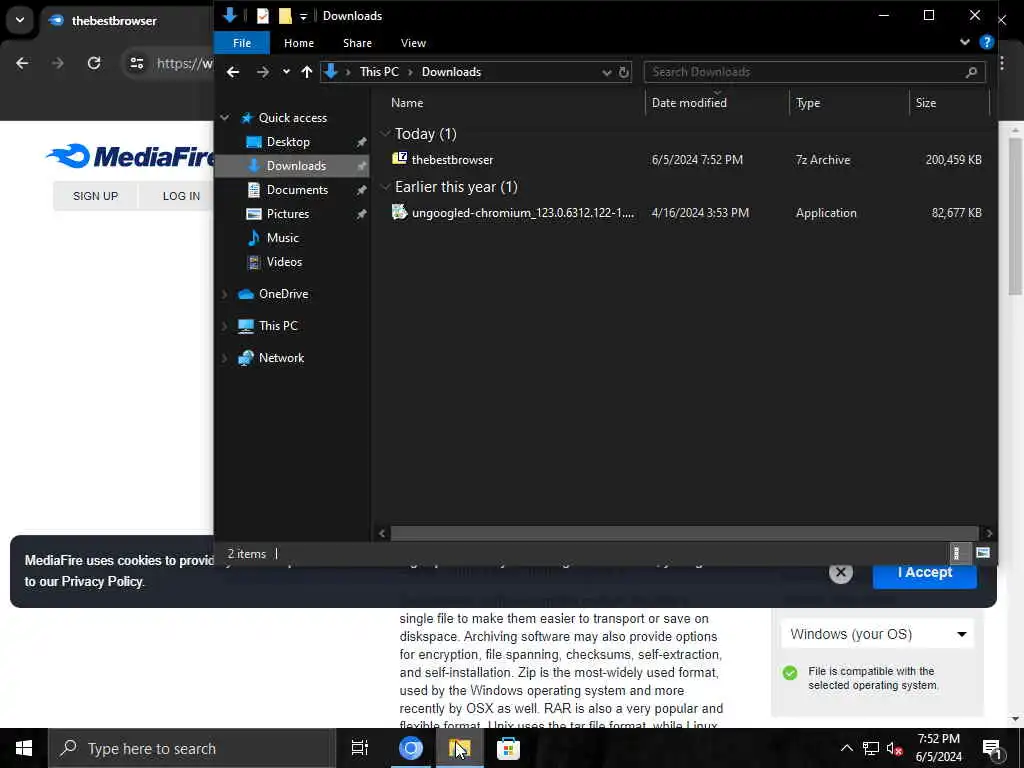Viewport: 1024px width, 768px height.
Task: Dismiss cookie banner with X button
Action: pyautogui.click(x=840, y=573)
